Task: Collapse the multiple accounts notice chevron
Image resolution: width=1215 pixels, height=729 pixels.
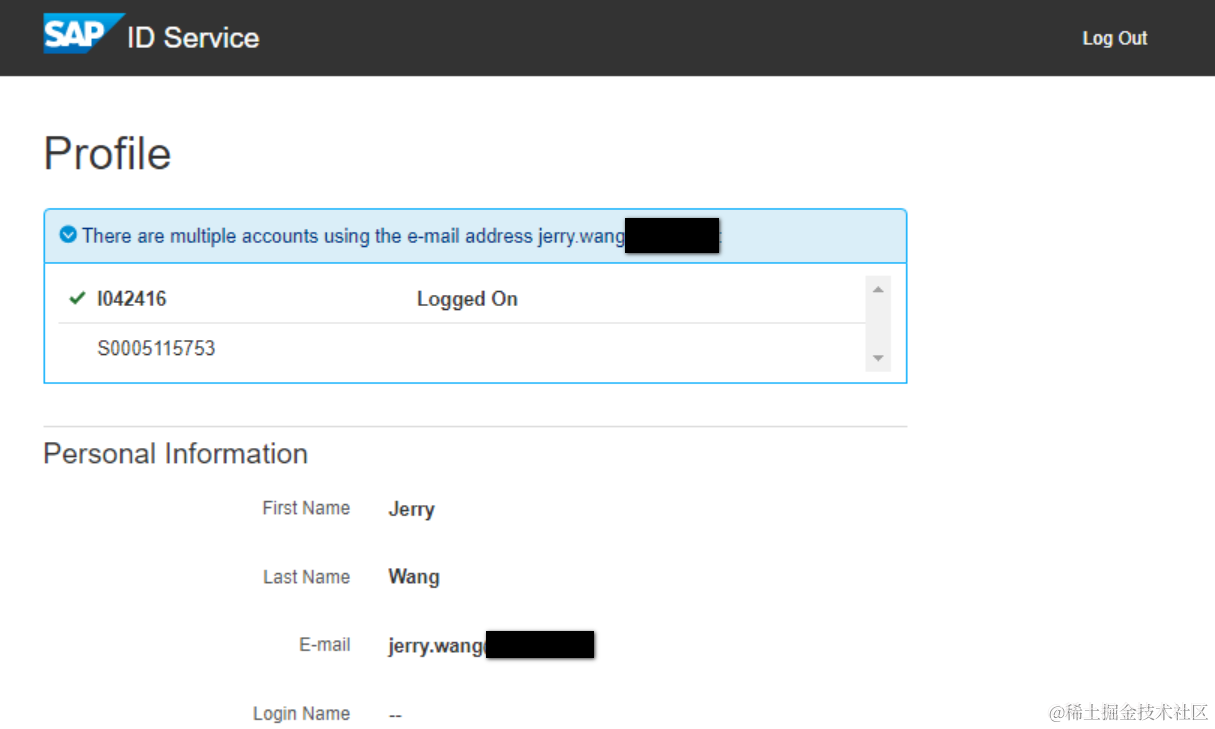Action: [68, 235]
